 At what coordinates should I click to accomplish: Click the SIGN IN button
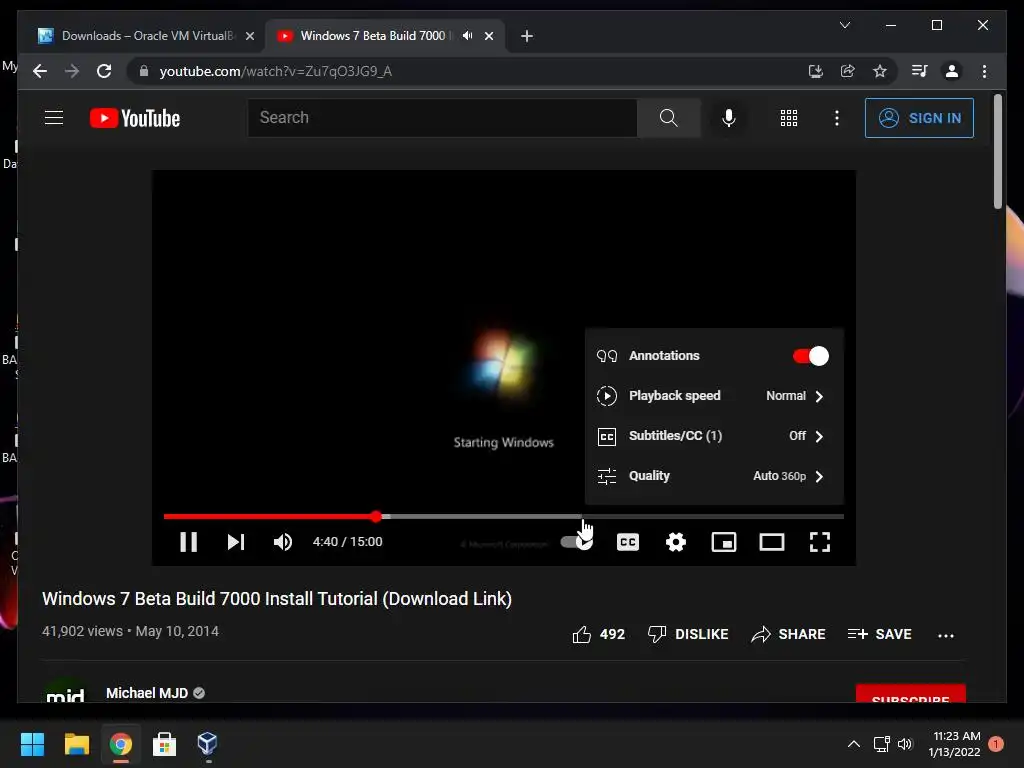coord(920,118)
